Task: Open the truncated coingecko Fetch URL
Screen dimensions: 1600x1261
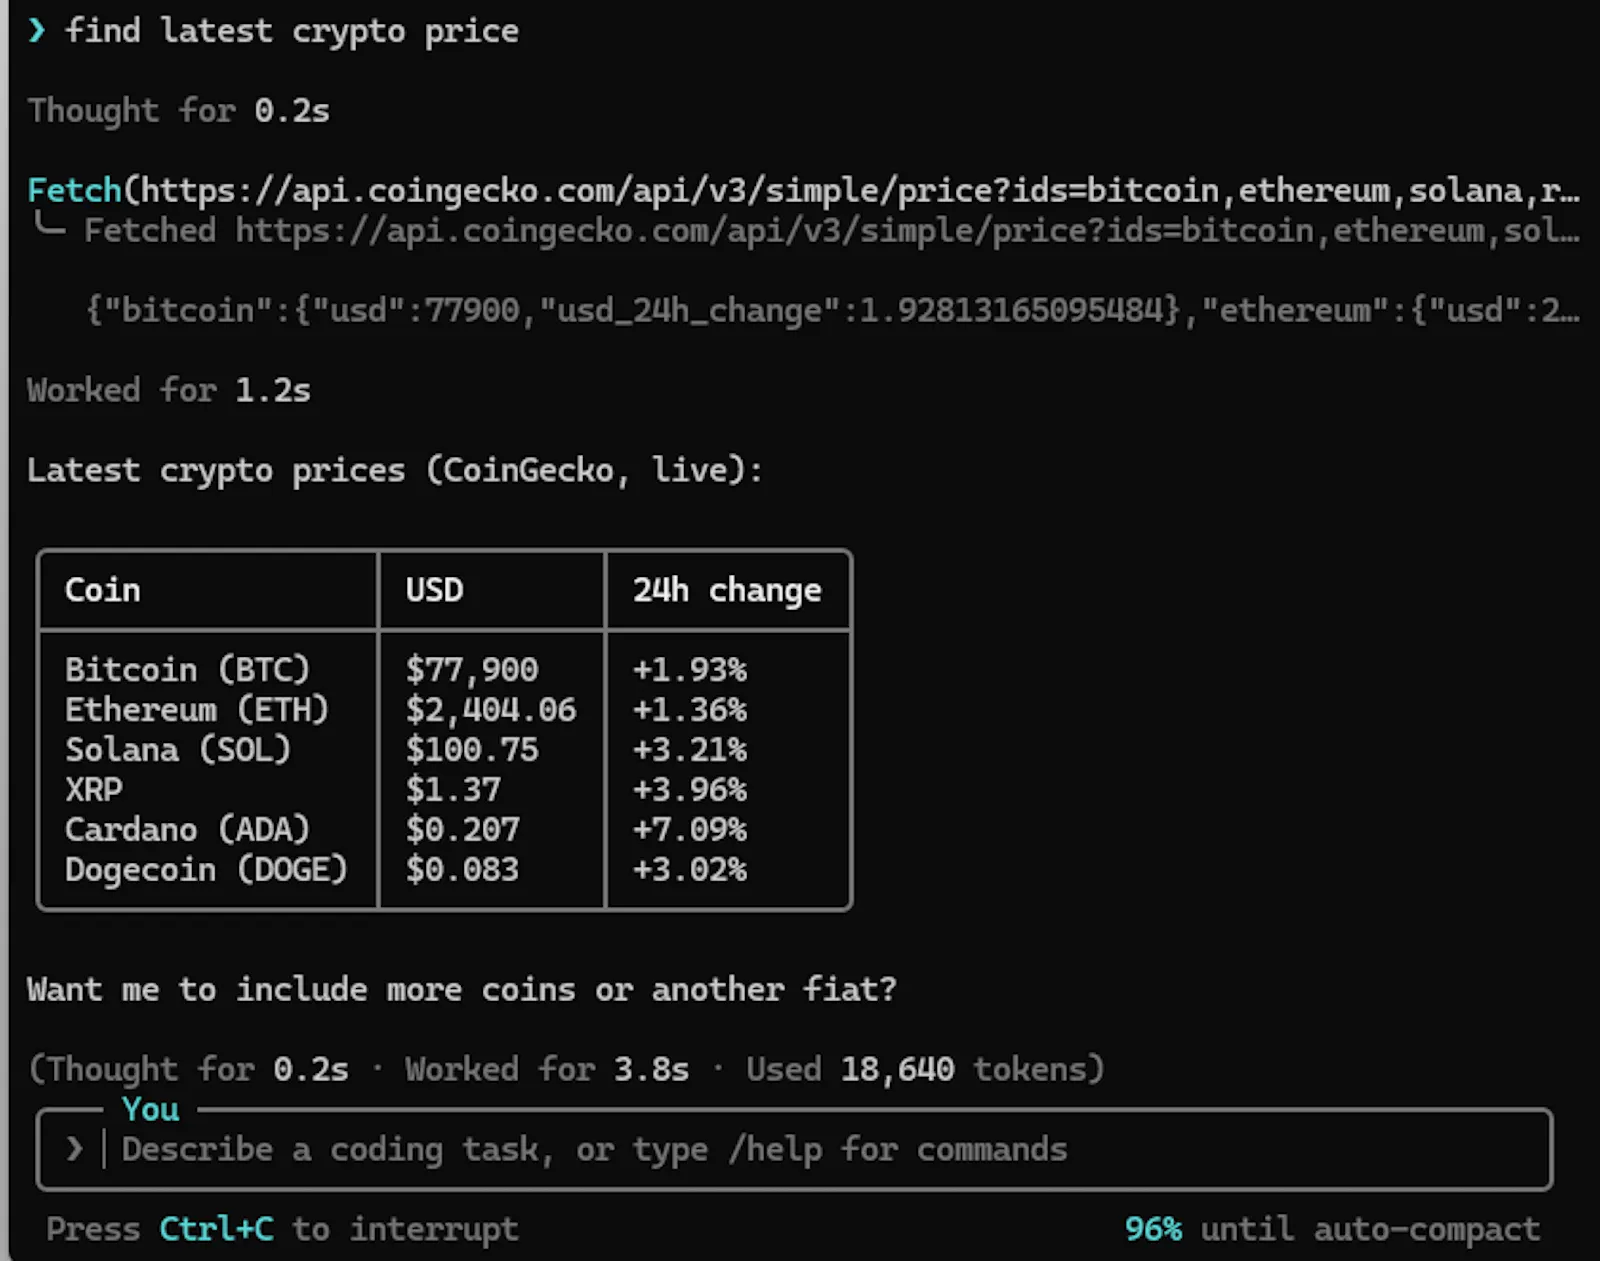Action: (x=860, y=190)
